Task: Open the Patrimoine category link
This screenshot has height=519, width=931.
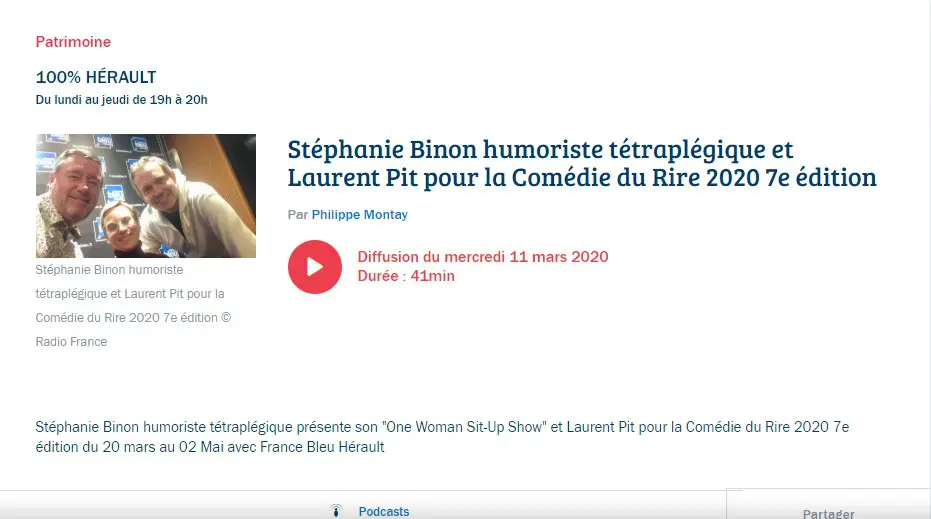Action: click(x=73, y=42)
